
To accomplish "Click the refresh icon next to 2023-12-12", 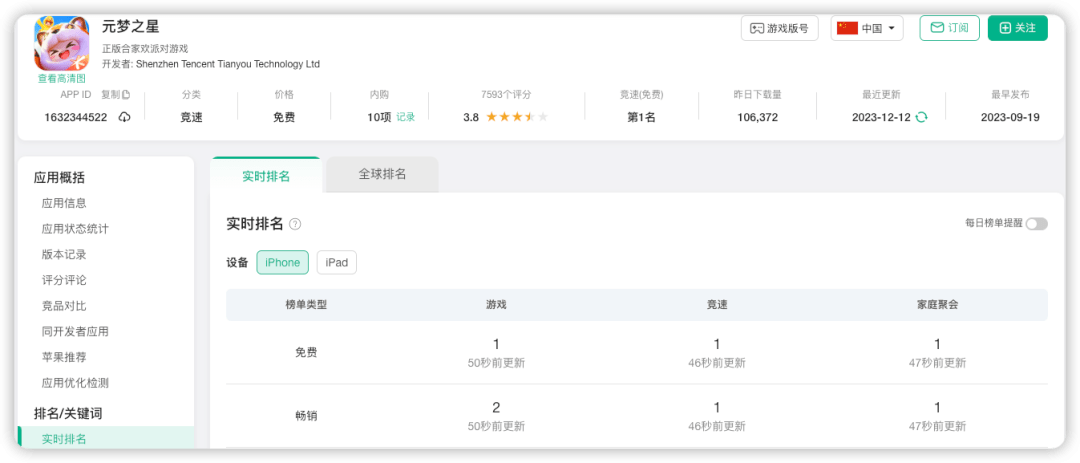I will [x=921, y=117].
